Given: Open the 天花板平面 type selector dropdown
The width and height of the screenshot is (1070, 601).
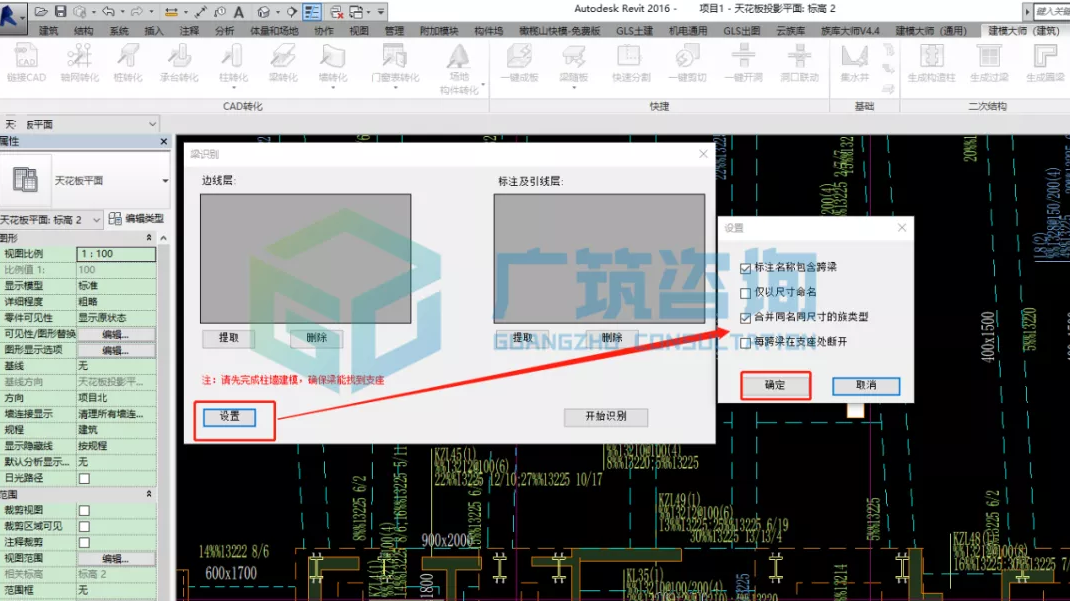Looking at the screenshot, I should point(164,181).
